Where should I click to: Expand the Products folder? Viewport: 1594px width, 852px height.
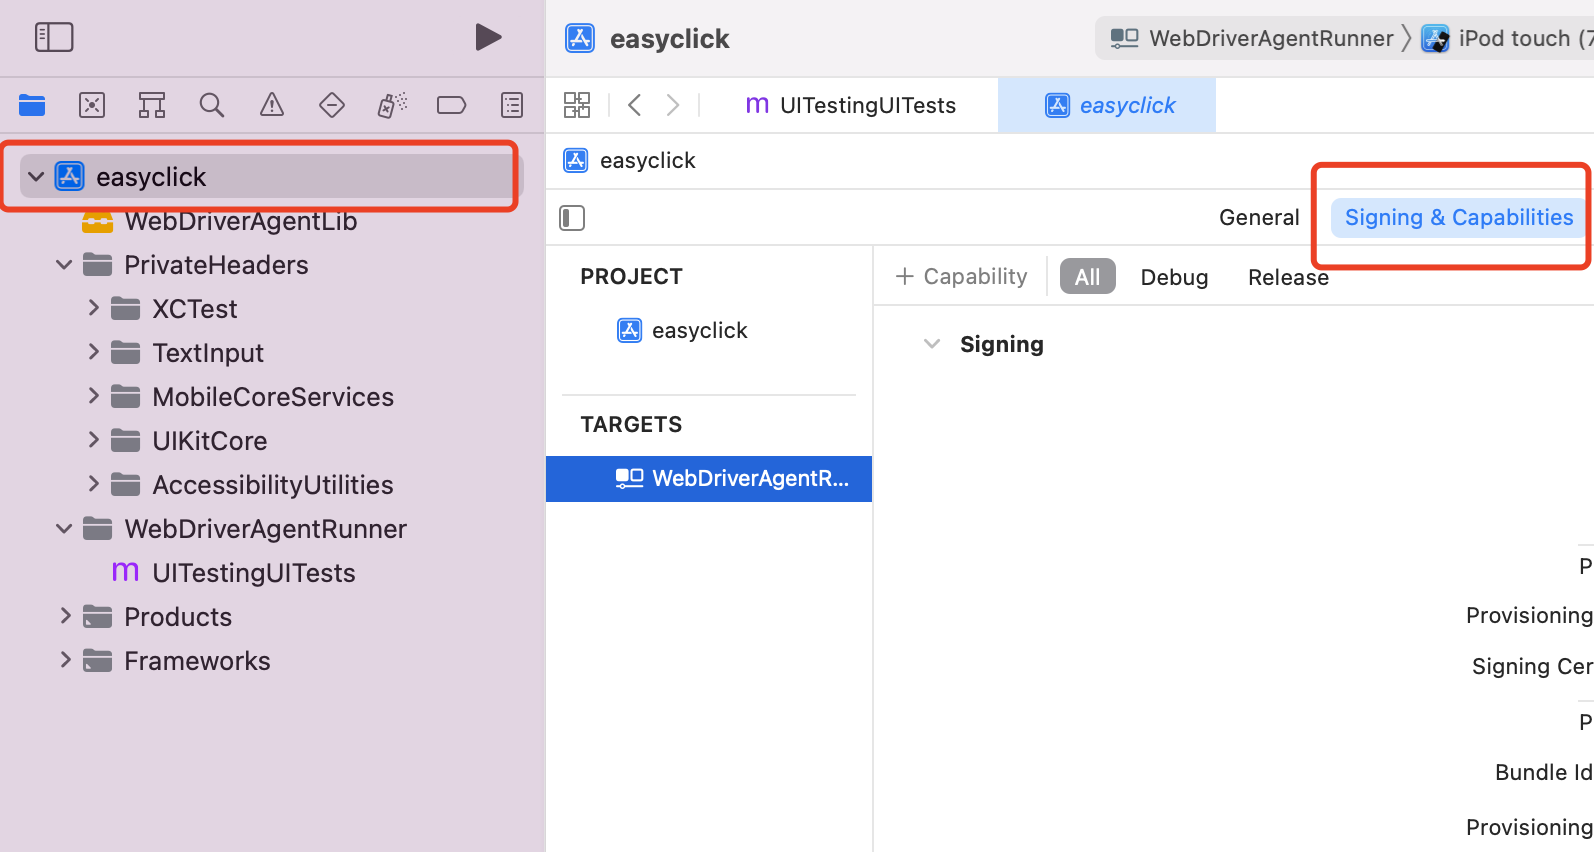(x=65, y=616)
